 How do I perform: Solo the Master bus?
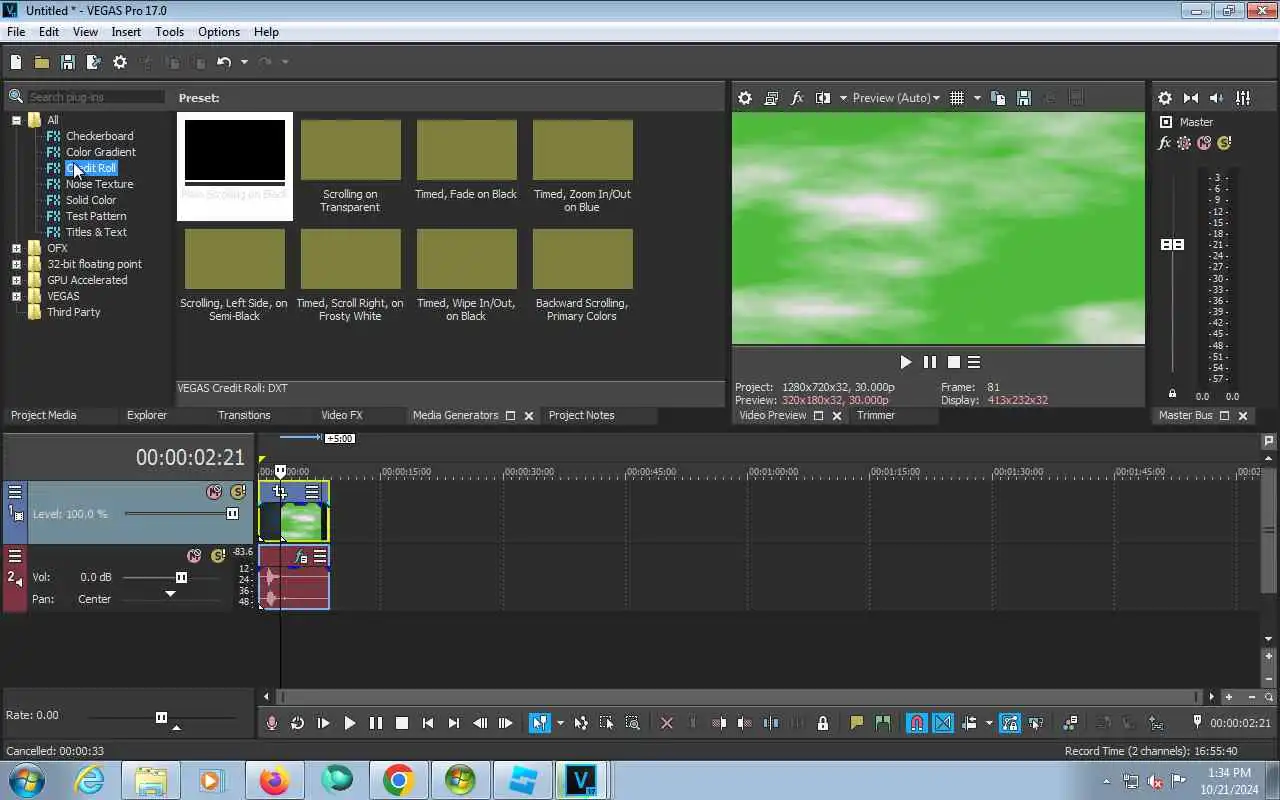tap(1224, 143)
